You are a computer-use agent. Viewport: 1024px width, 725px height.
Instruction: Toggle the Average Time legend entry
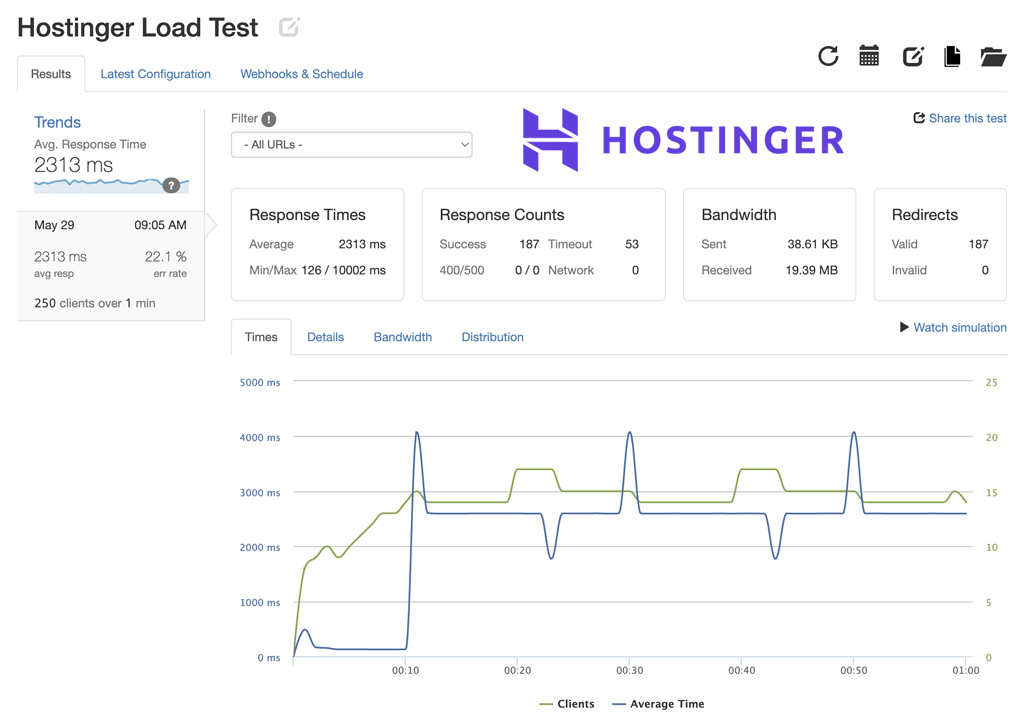tap(658, 703)
